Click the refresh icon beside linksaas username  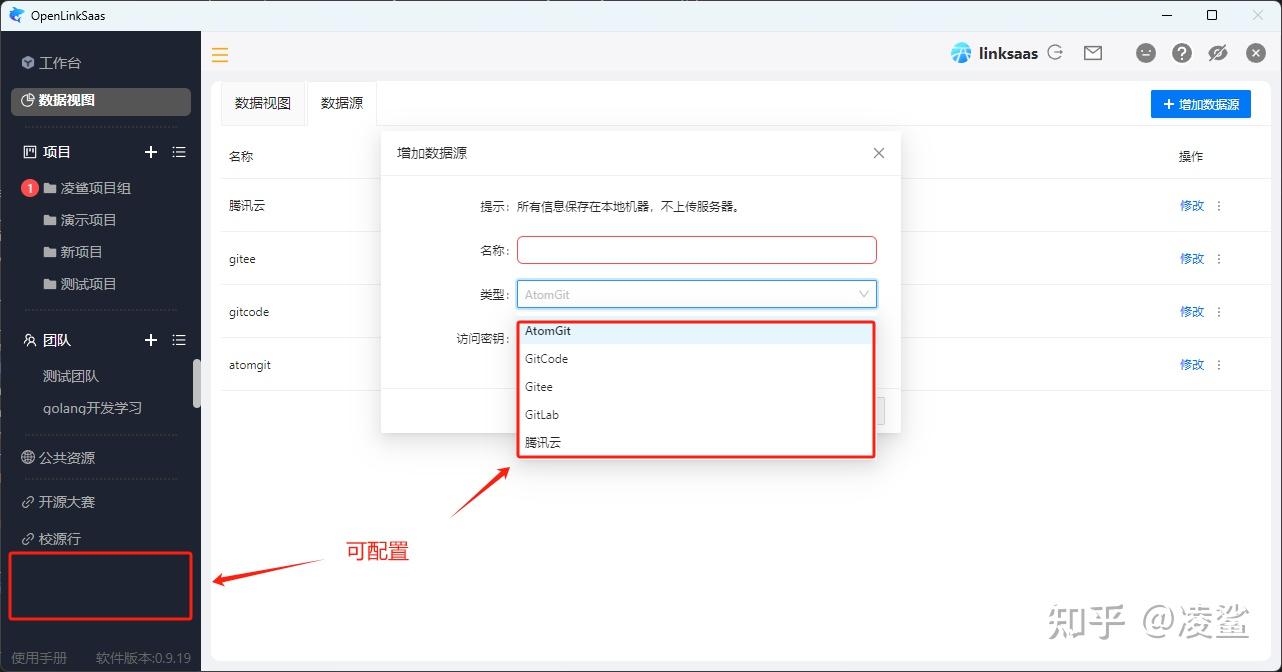(1054, 53)
